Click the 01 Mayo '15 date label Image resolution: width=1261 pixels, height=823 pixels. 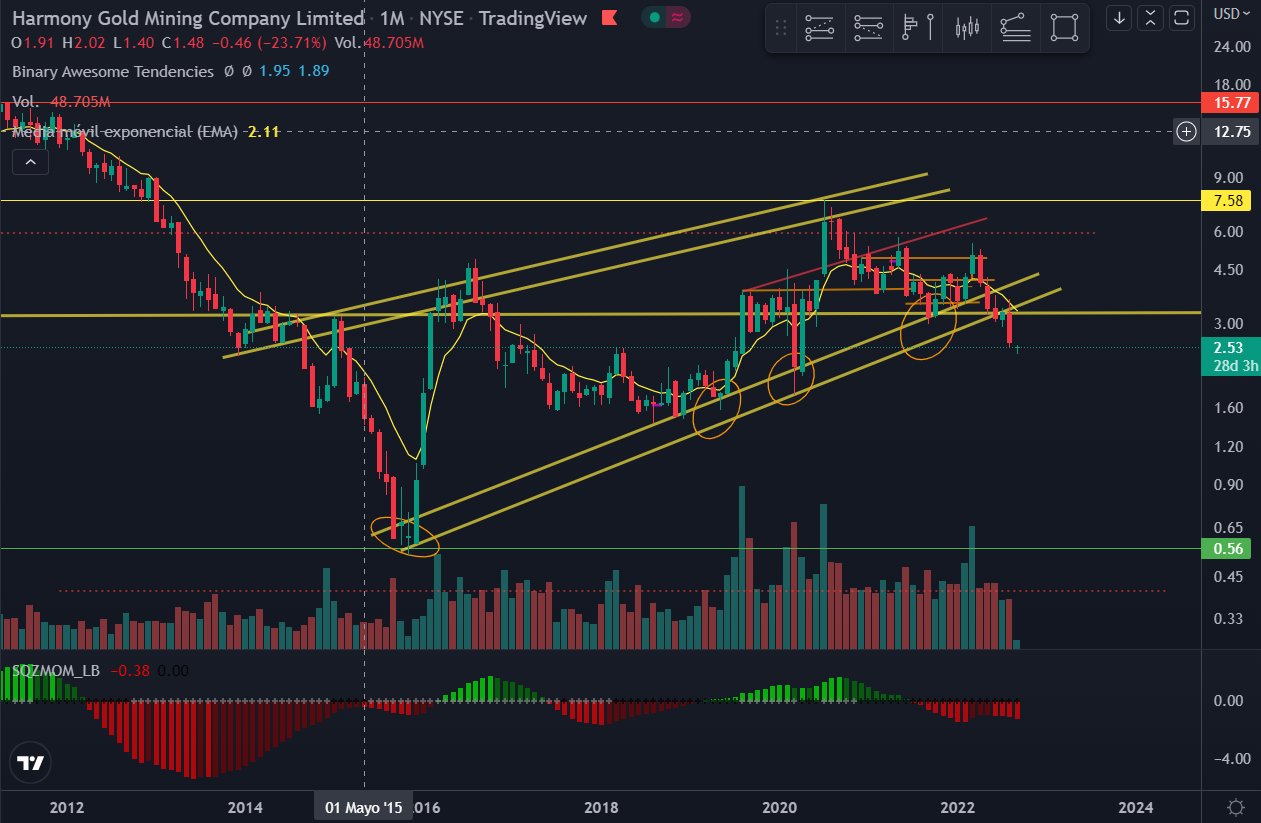click(365, 807)
